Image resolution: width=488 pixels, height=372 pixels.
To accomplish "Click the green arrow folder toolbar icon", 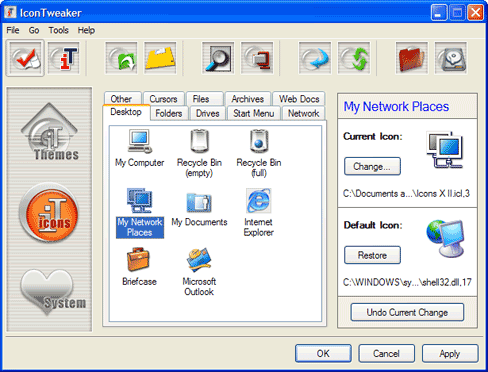I will click(x=121, y=58).
